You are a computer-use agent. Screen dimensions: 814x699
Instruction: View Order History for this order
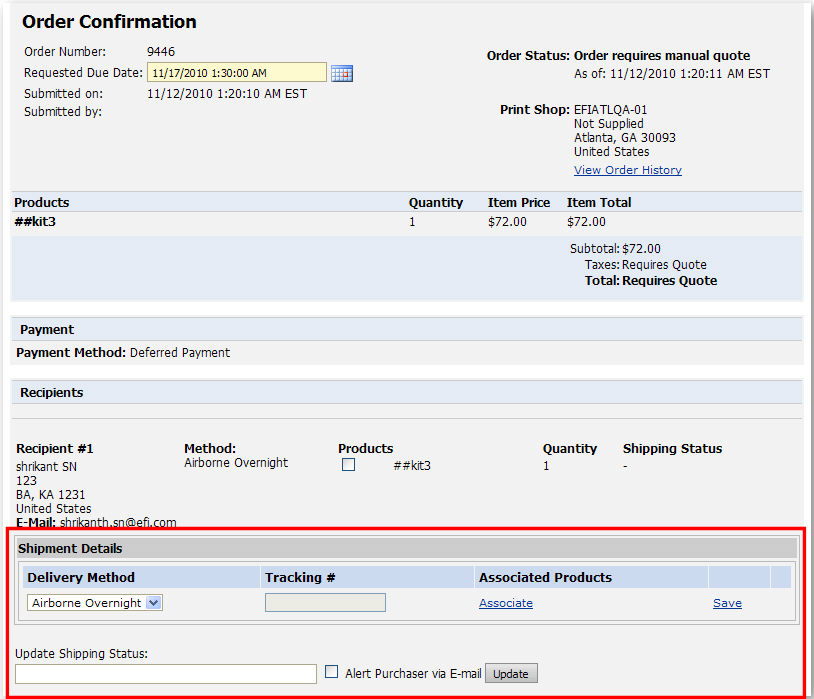(x=627, y=169)
